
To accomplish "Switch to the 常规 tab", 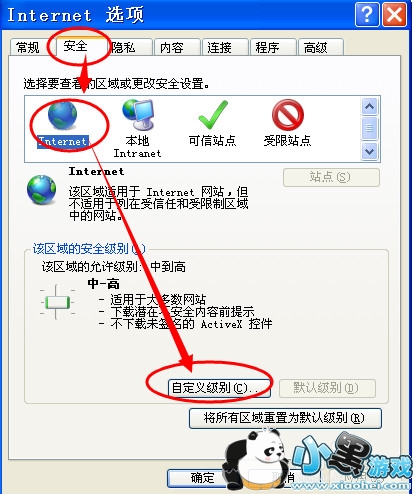I will (x=28, y=47).
